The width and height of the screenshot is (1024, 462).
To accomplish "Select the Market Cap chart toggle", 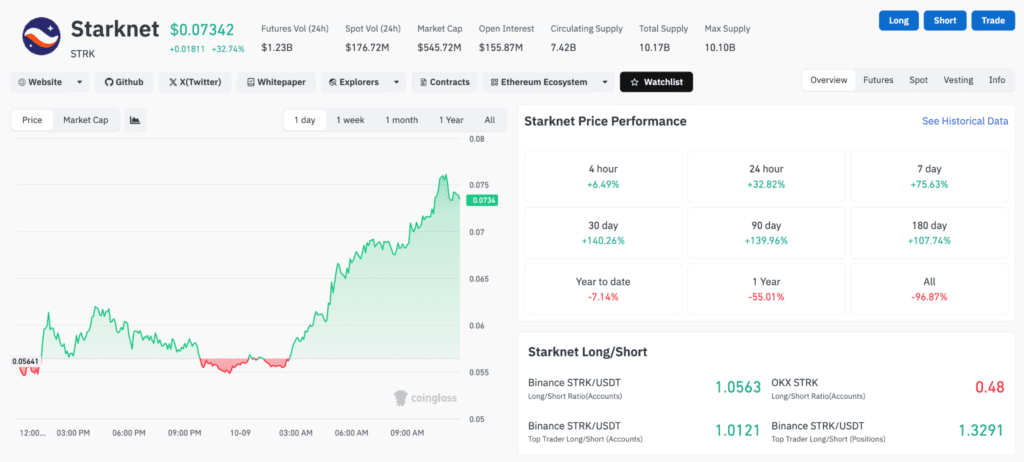I will [86, 120].
